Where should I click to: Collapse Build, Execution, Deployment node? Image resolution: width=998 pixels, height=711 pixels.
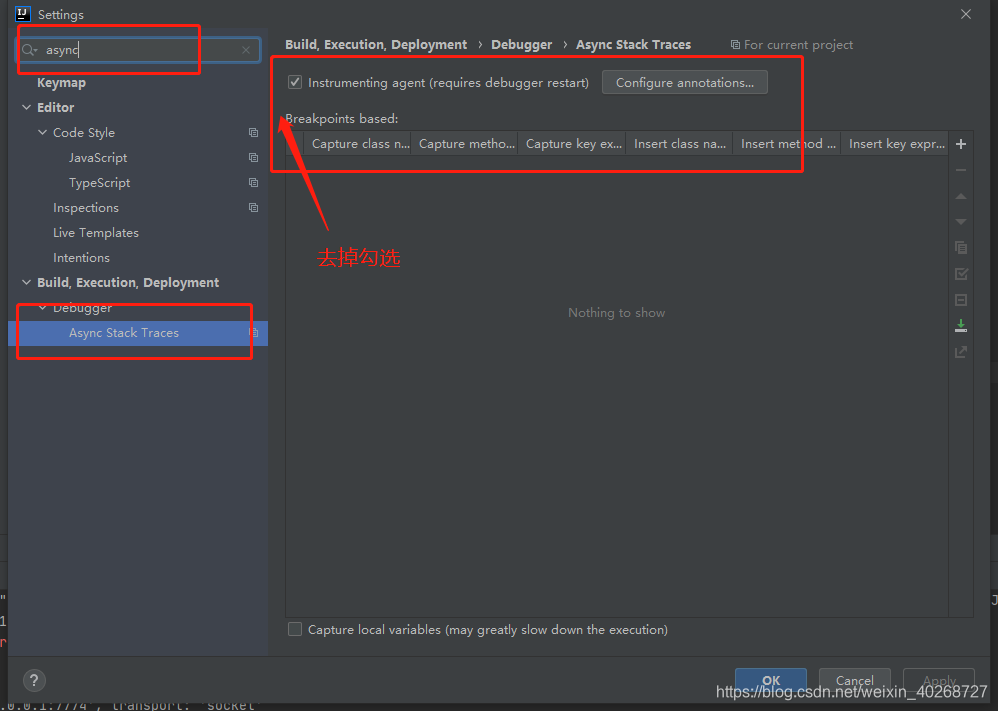click(x=26, y=282)
